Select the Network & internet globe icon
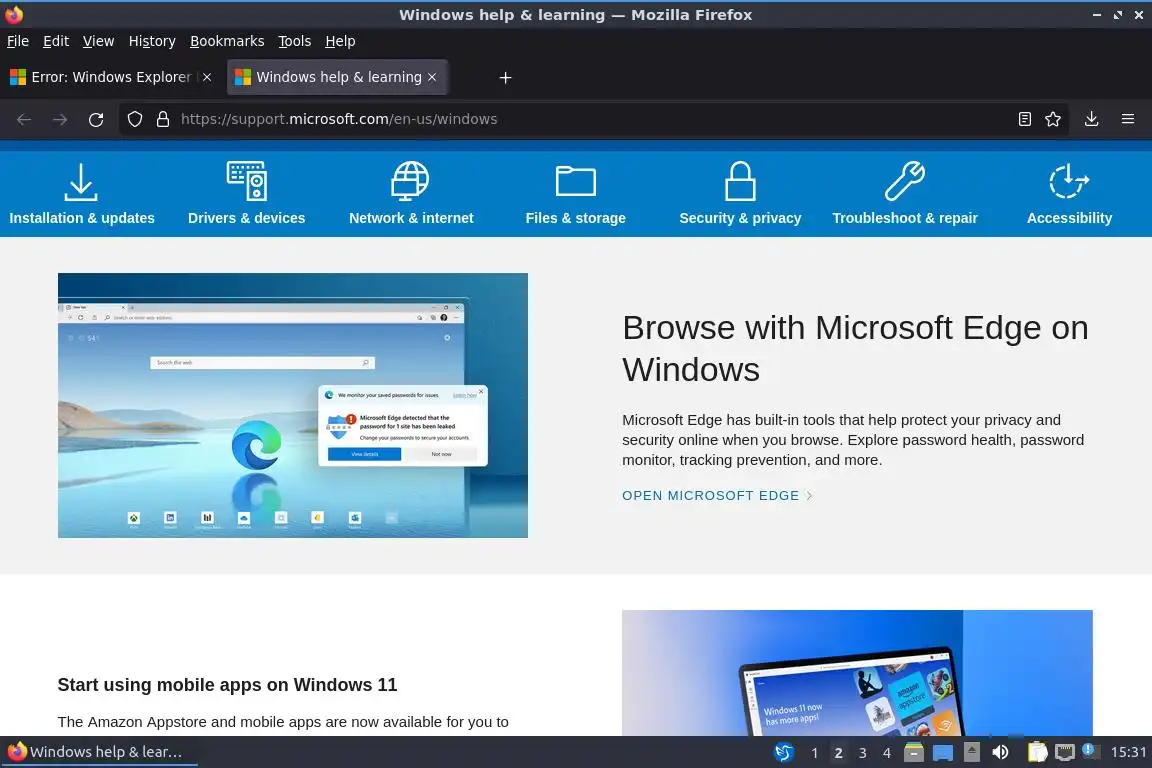Viewport: 1152px width, 768px height. [x=410, y=181]
